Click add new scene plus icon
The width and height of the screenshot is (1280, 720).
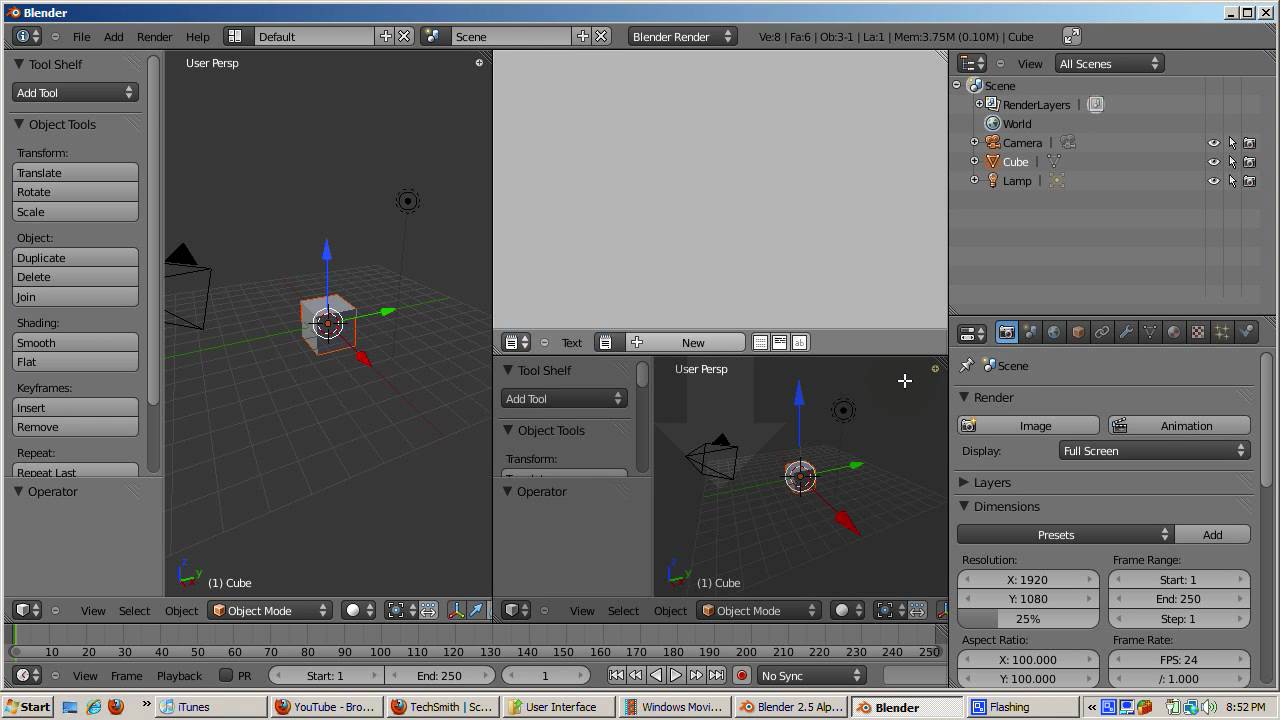click(583, 36)
